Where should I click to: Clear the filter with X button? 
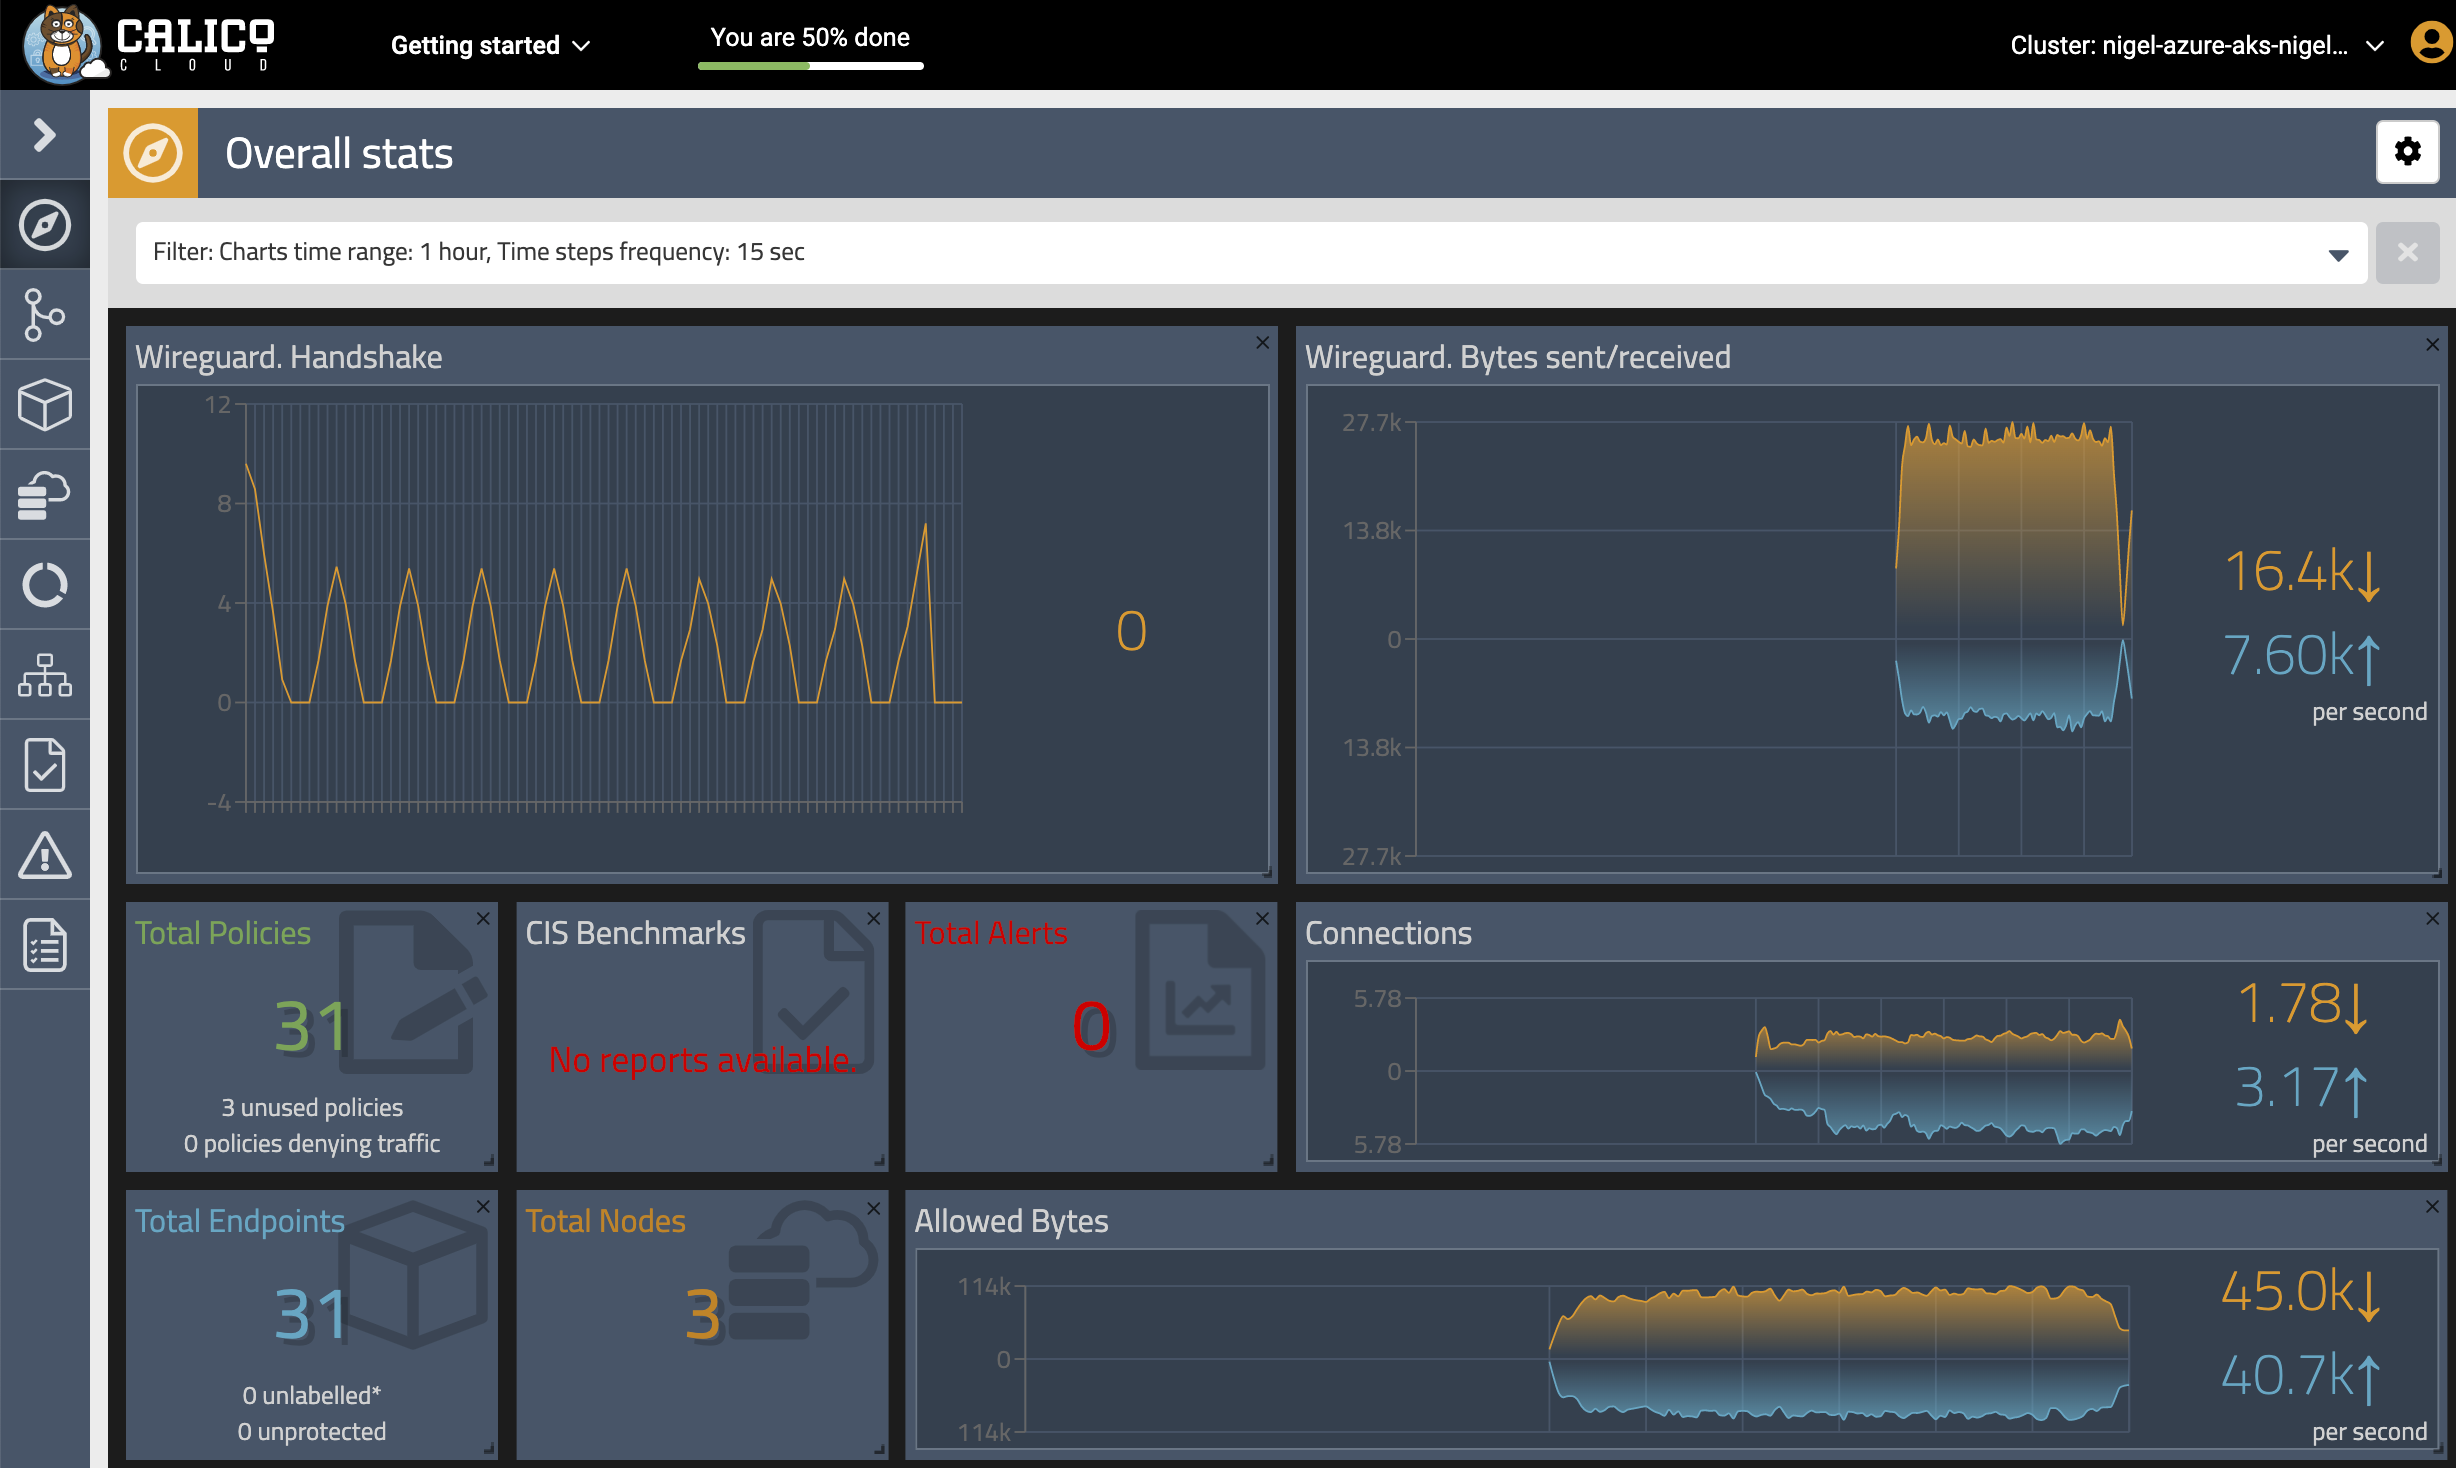coord(2407,252)
